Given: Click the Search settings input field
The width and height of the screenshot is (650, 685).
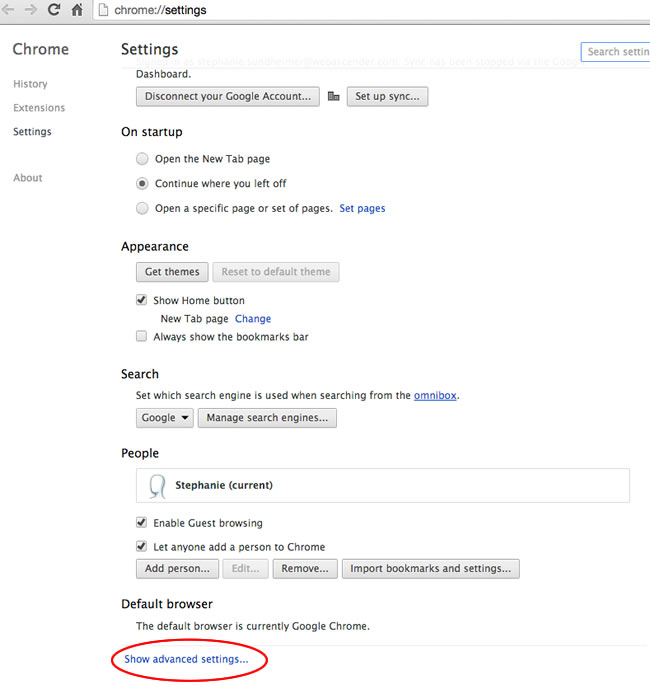Looking at the screenshot, I should 616,52.
